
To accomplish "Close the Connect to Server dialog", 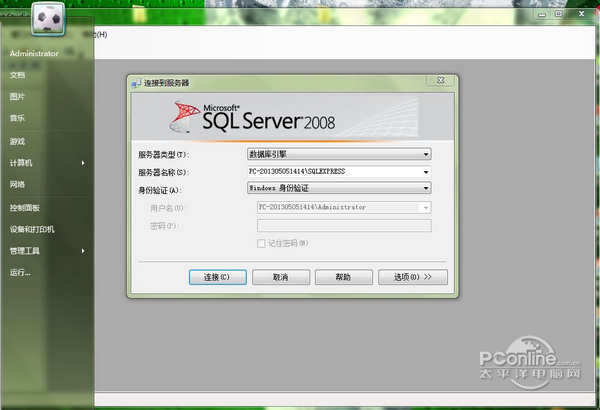I will (440, 80).
